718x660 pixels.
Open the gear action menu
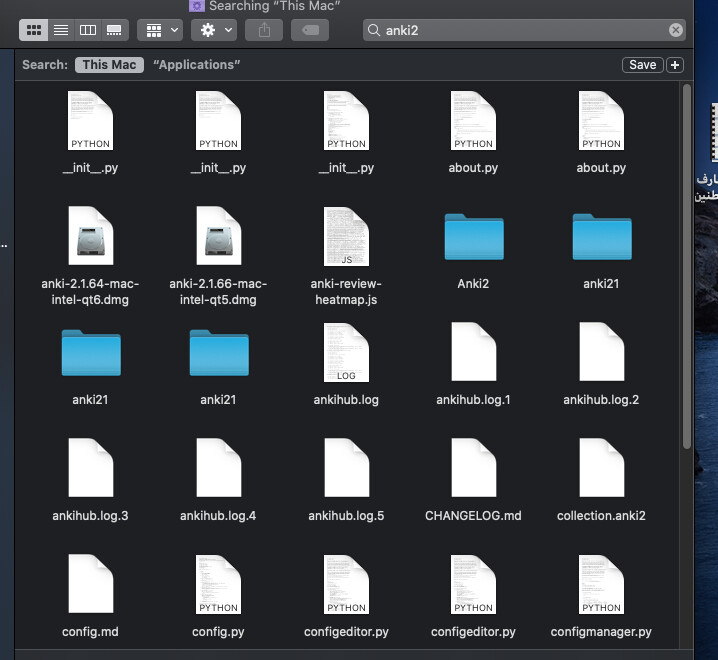pyautogui.click(x=216, y=30)
